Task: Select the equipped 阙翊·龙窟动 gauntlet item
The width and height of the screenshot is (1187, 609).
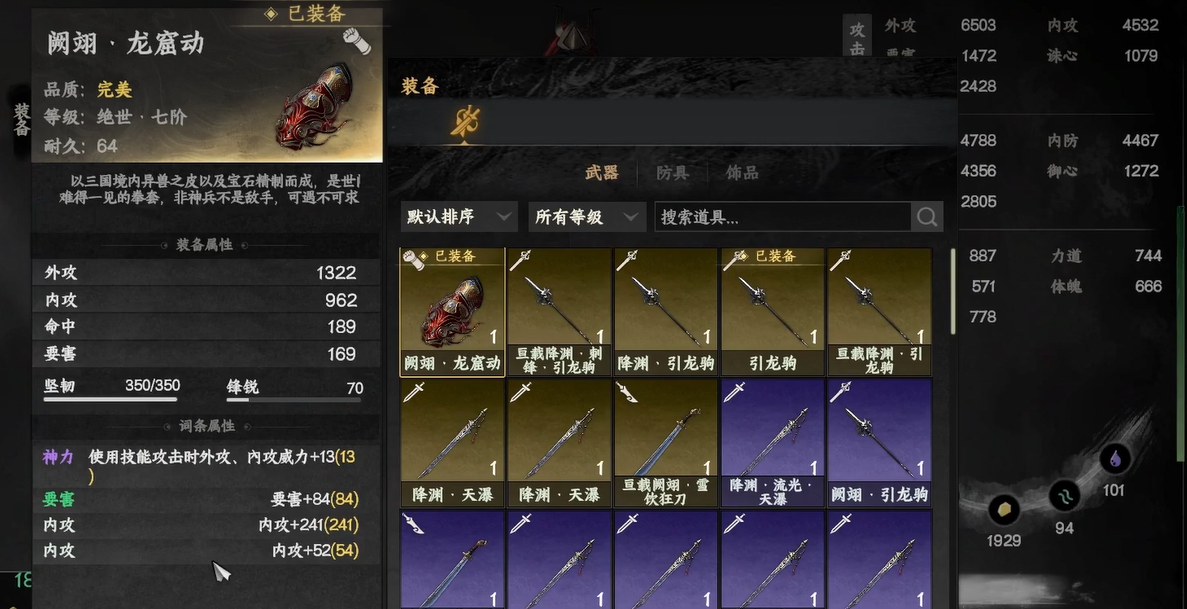Action: (x=453, y=312)
